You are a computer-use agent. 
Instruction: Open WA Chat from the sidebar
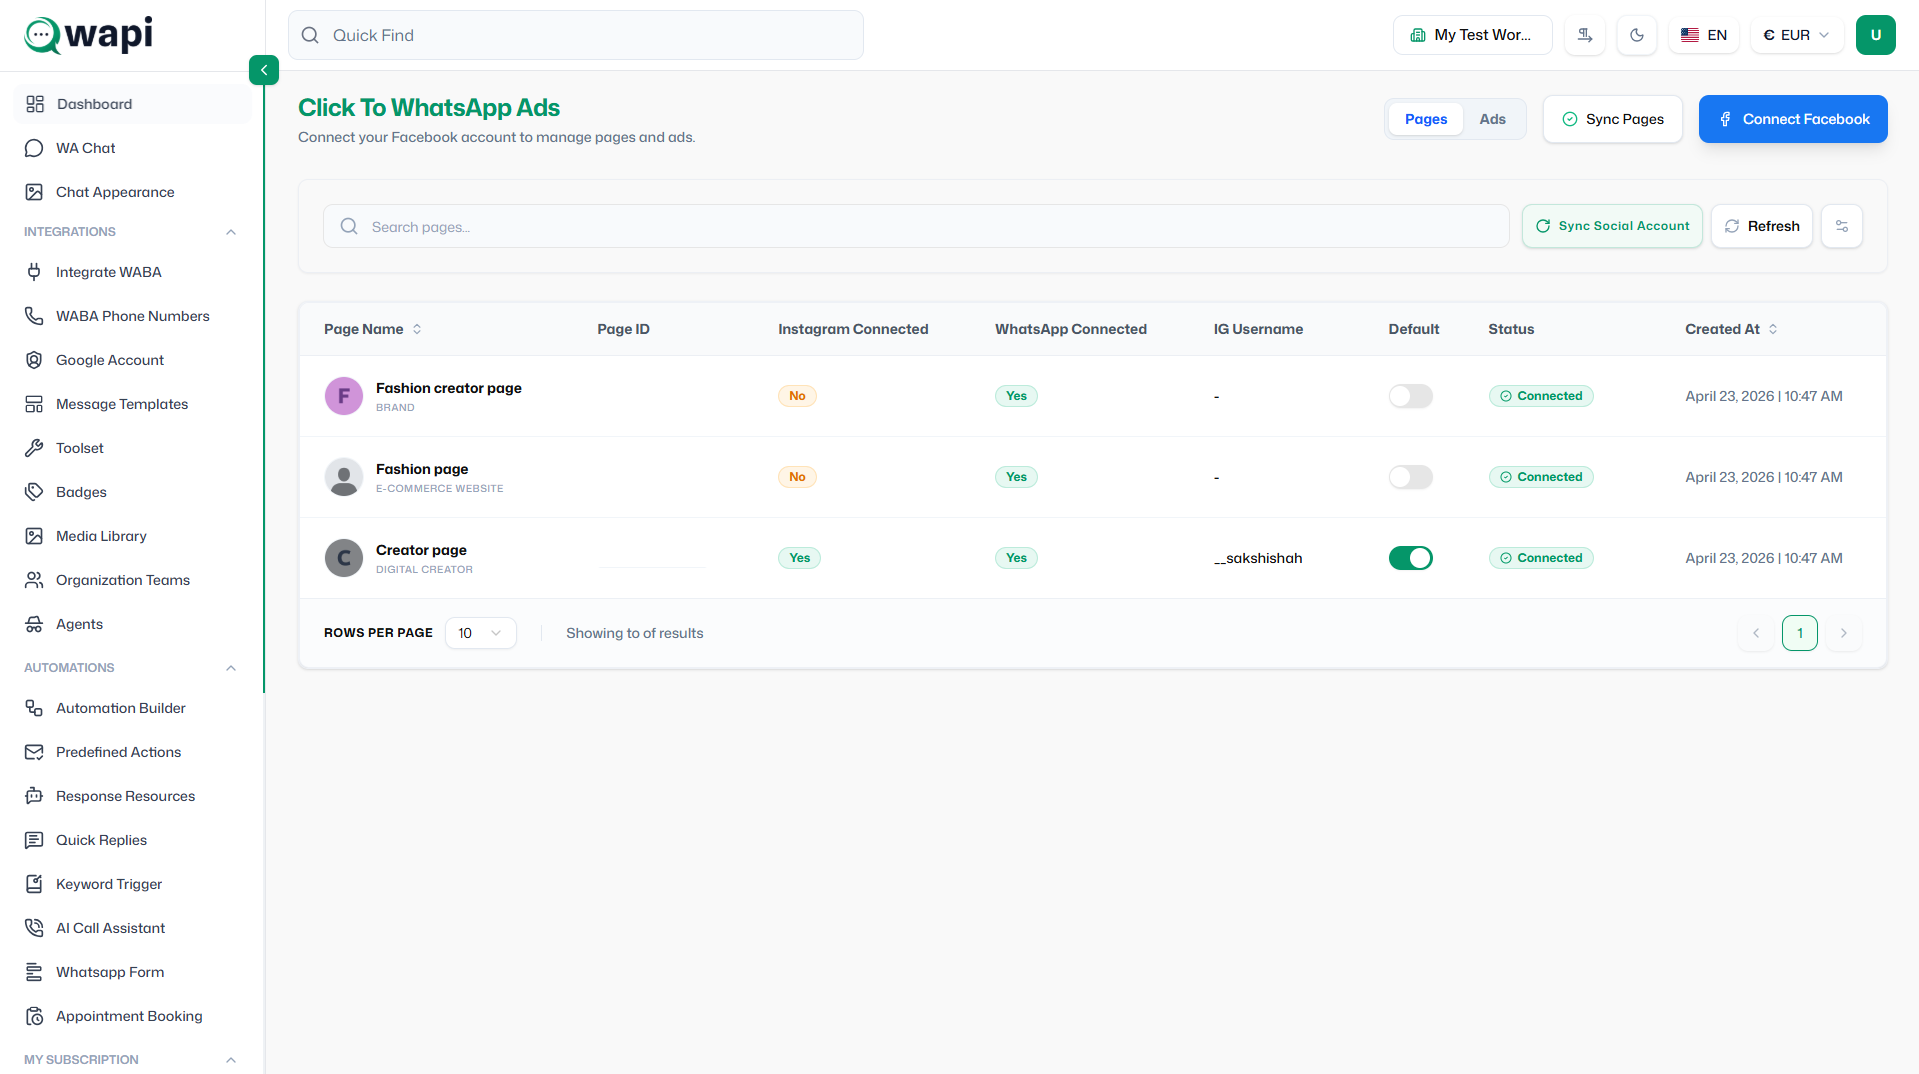pos(132,148)
